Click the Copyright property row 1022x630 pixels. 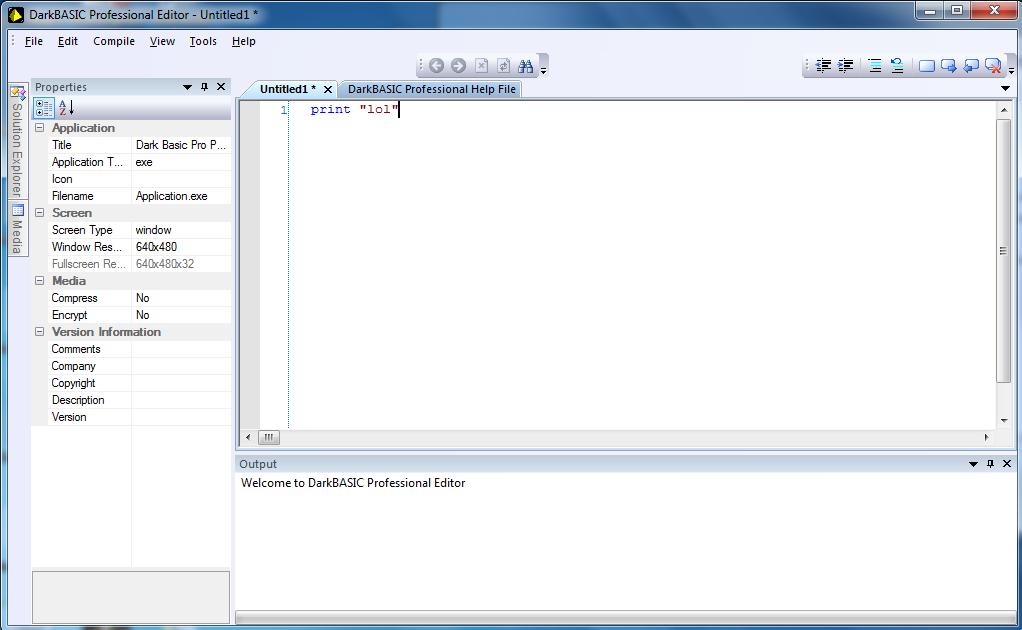(139, 383)
